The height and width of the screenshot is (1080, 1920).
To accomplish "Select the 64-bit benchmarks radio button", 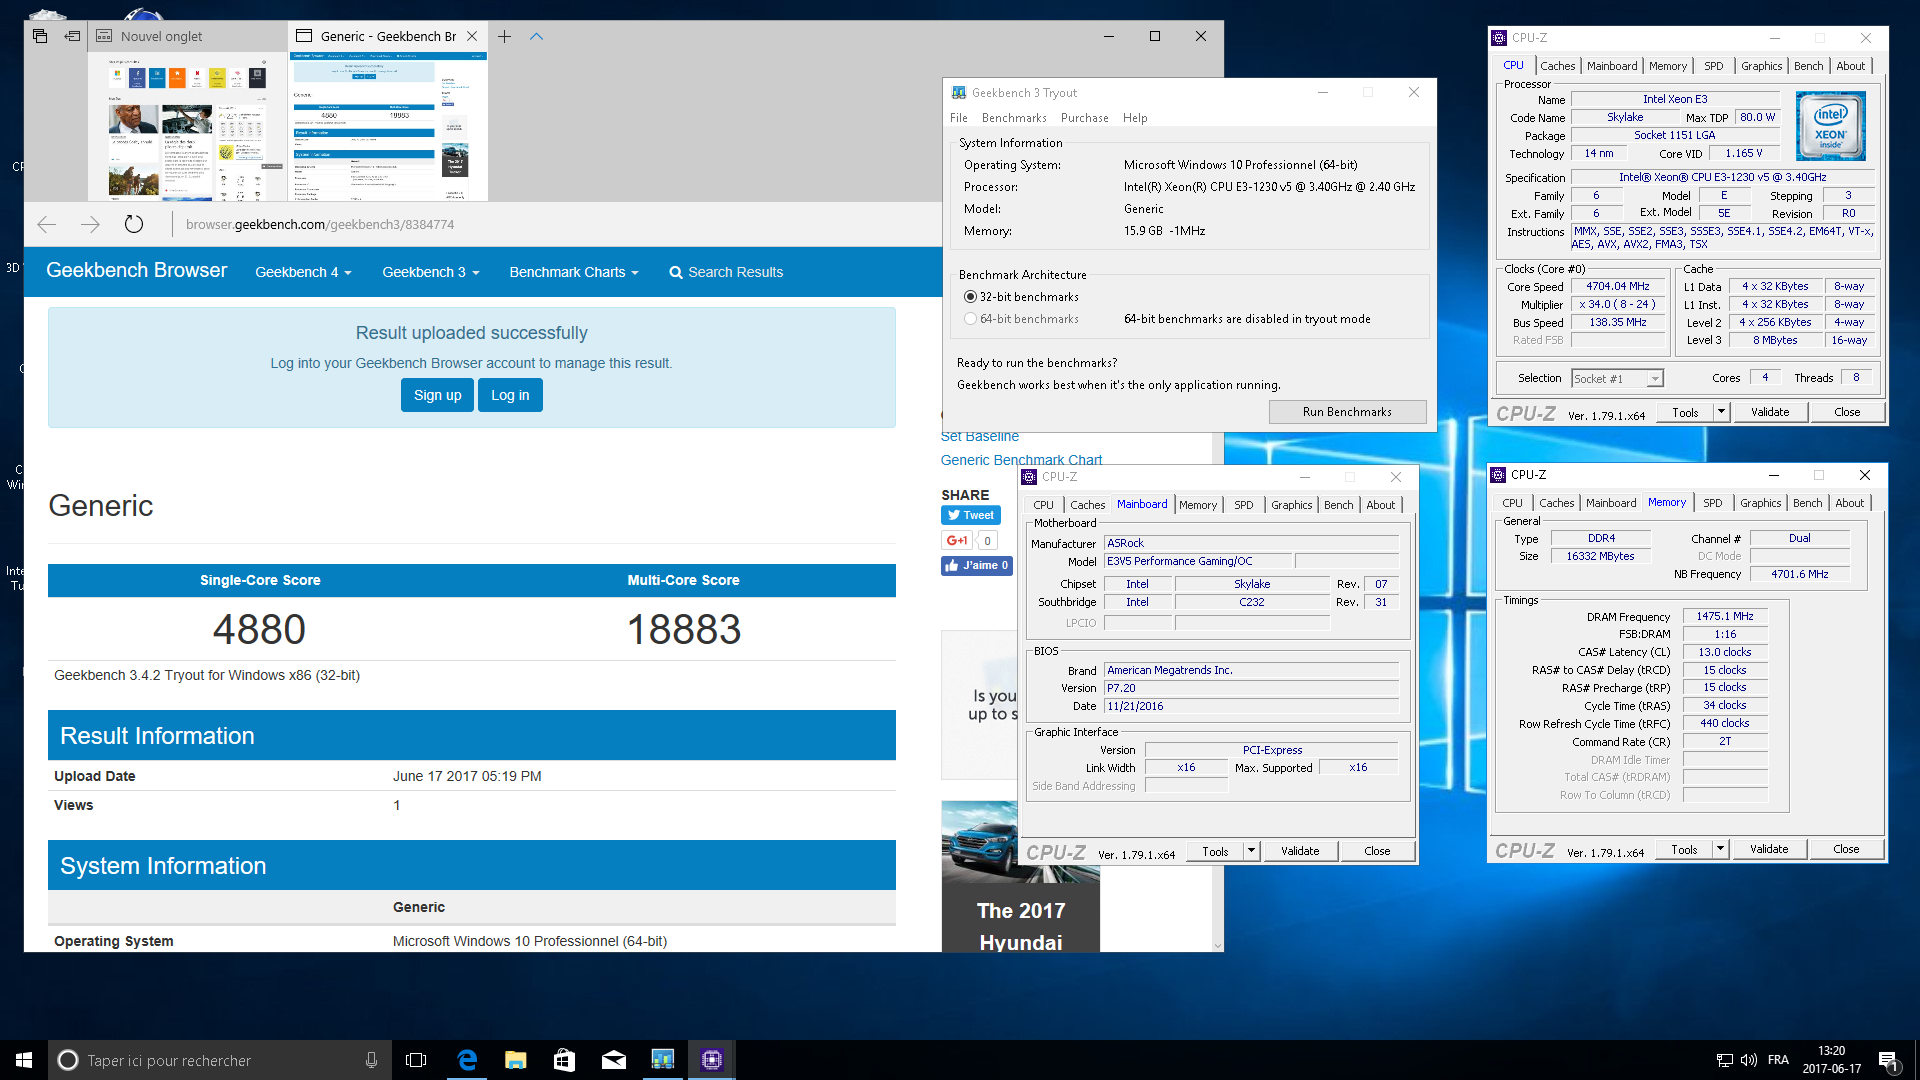I will point(970,319).
